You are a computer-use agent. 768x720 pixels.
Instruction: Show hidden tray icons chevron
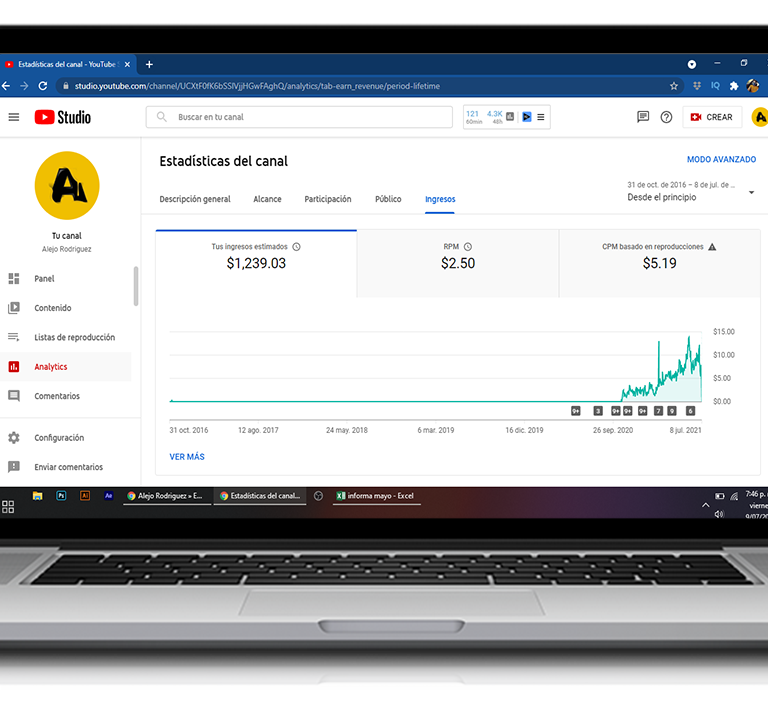point(705,505)
